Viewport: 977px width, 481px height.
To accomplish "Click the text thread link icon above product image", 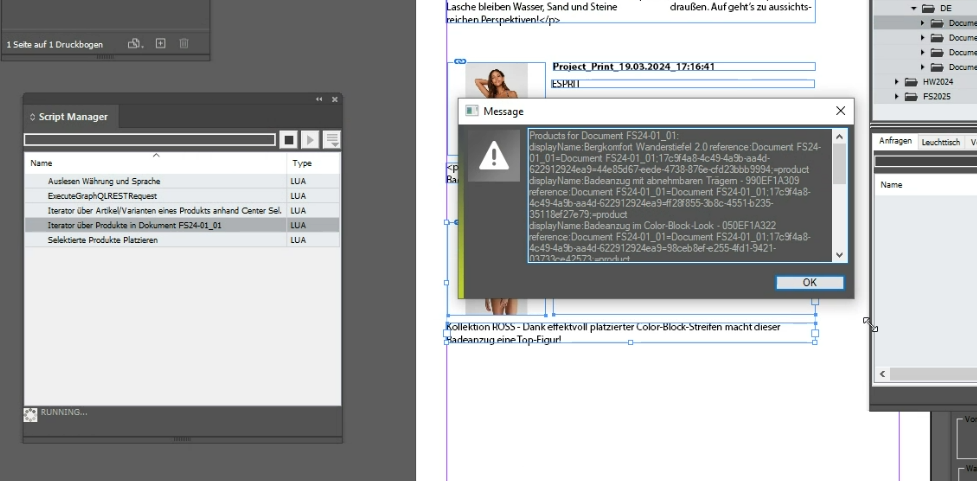I will (x=460, y=61).
